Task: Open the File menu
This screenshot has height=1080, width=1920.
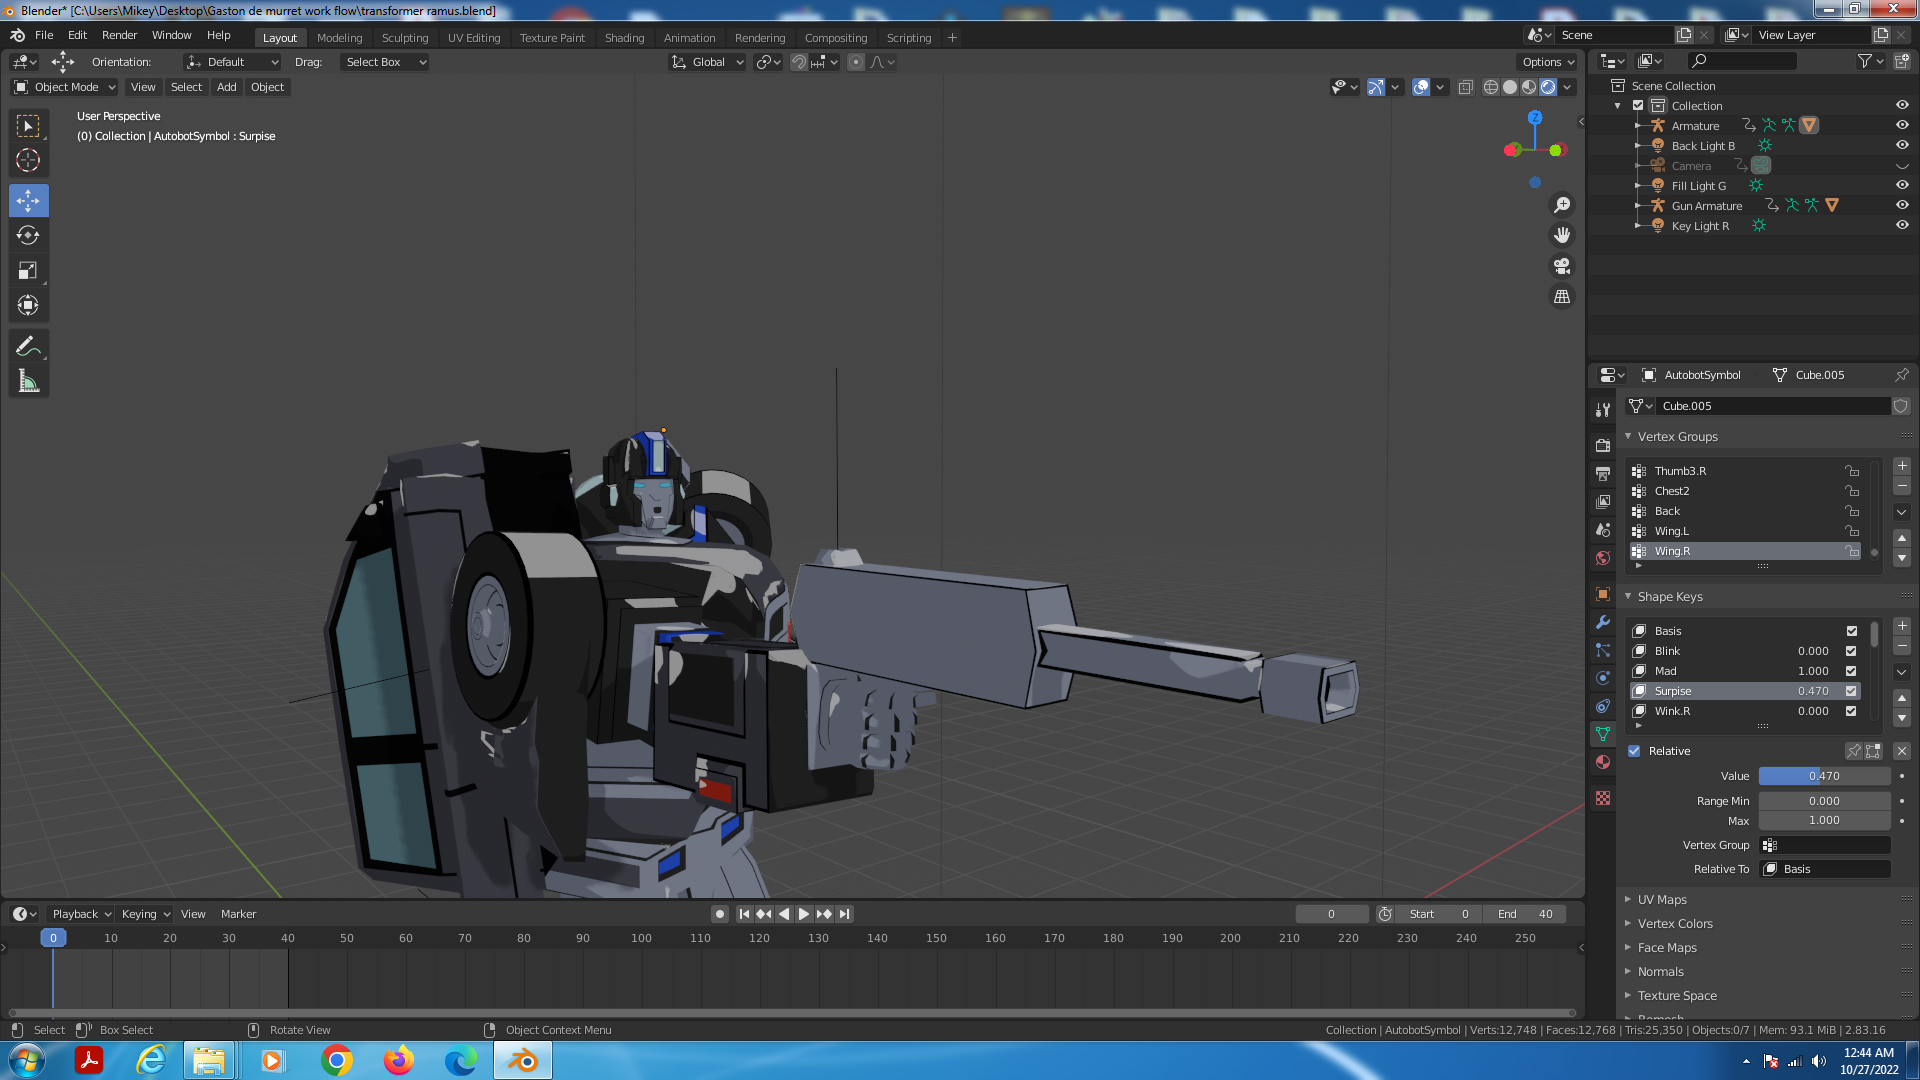Action: point(44,35)
